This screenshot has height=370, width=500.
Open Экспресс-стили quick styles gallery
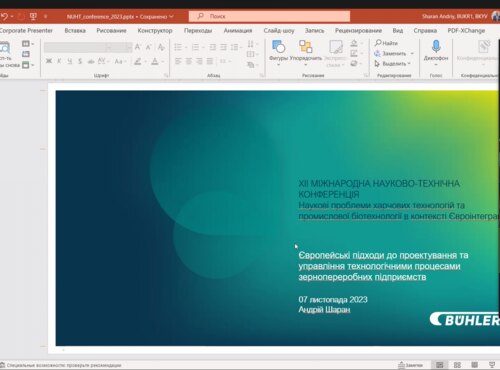pos(336,54)
